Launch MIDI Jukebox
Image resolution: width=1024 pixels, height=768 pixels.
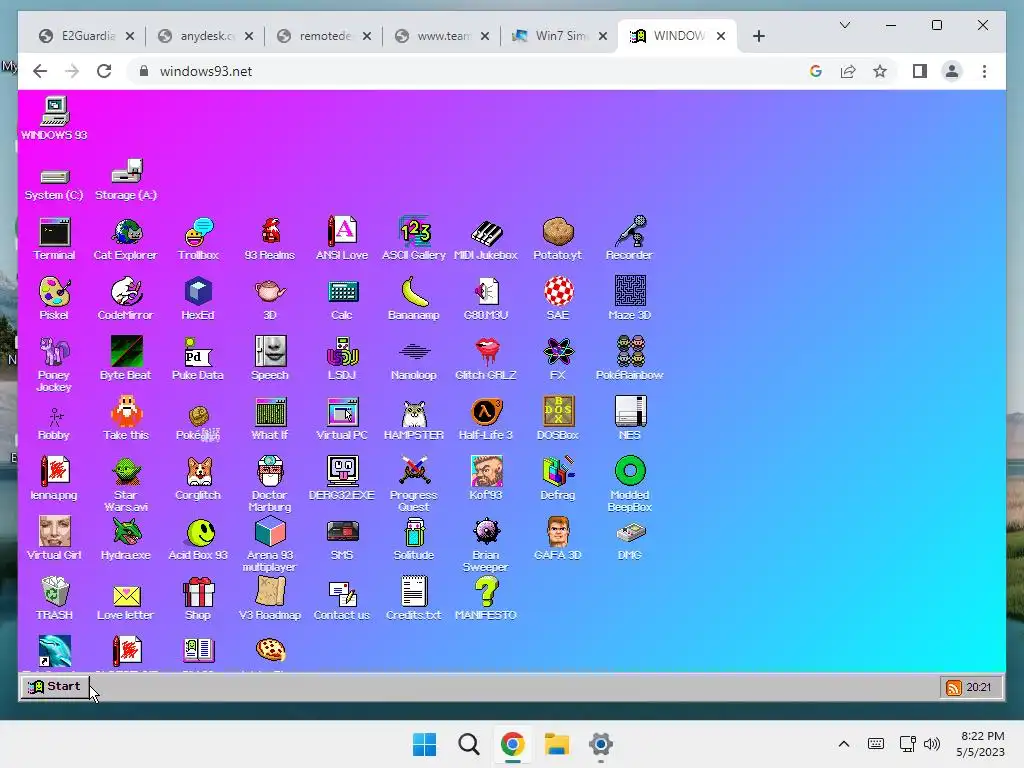pyautogui.click(x=486, y=239)
